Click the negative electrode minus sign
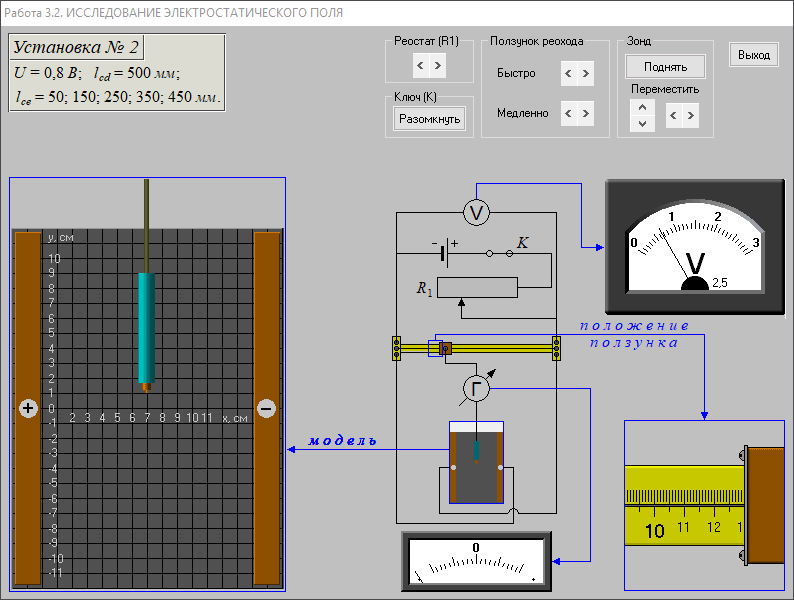 point(266,408)
